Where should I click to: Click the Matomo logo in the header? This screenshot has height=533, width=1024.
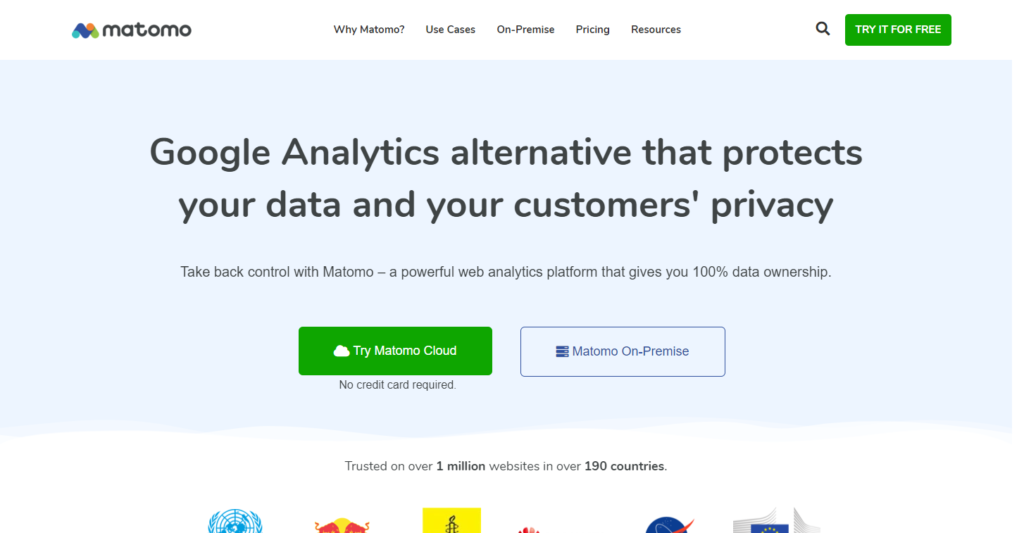point(131,30)
